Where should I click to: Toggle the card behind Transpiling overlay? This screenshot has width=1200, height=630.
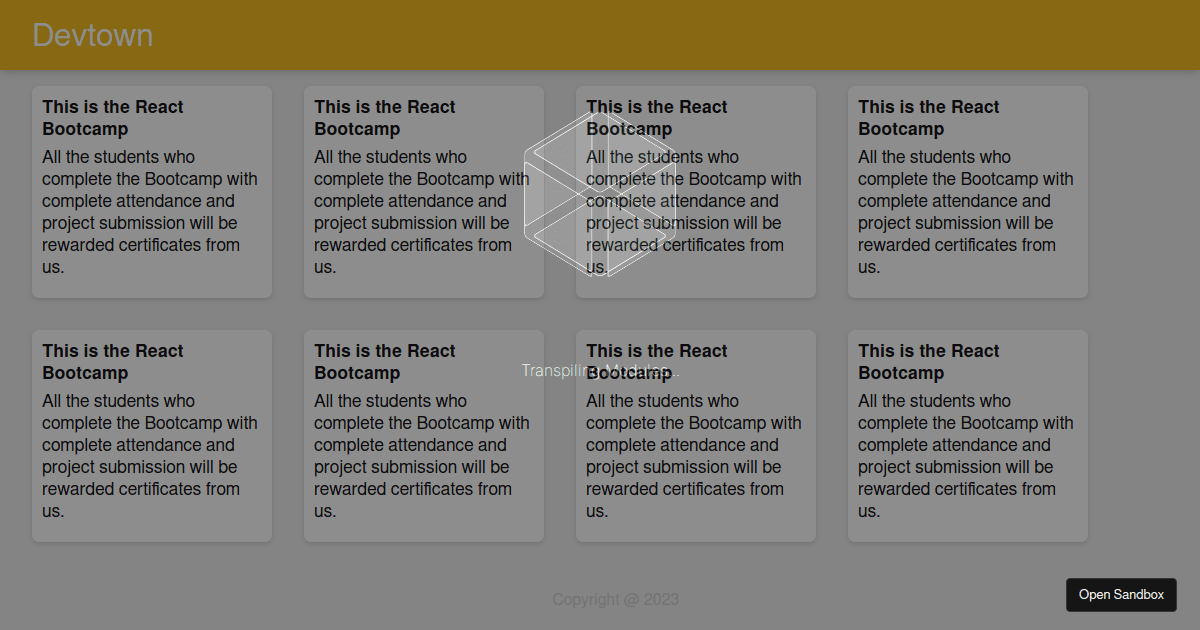point(695,435)
